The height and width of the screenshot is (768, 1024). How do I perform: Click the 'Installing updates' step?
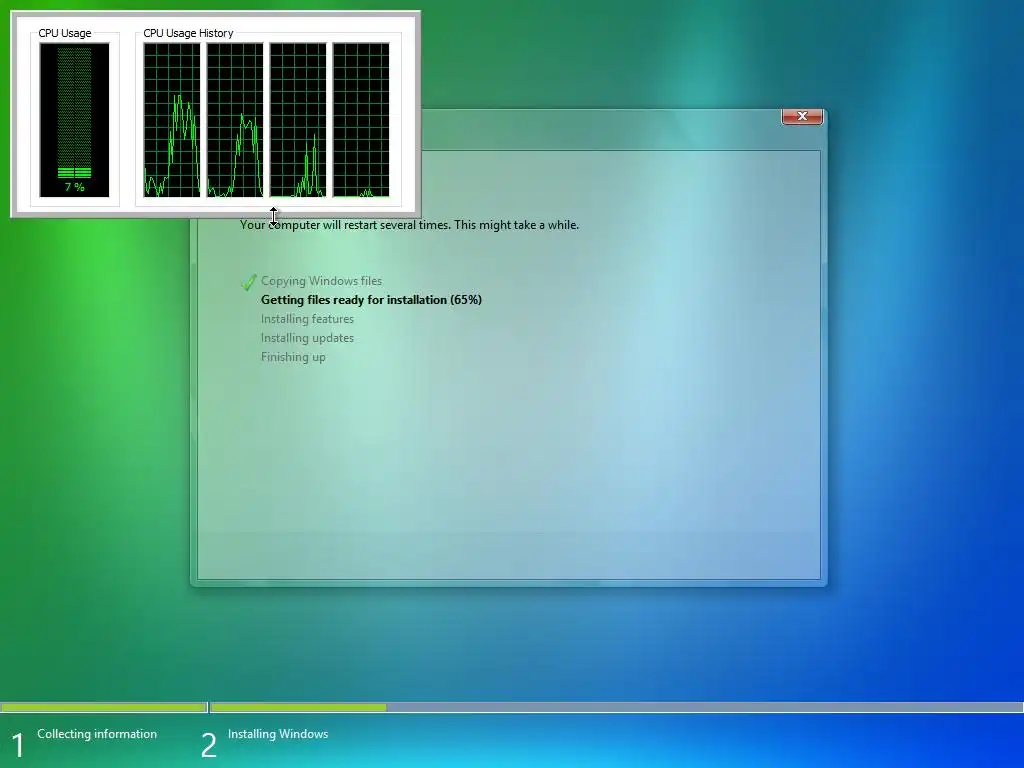[307, 338]
